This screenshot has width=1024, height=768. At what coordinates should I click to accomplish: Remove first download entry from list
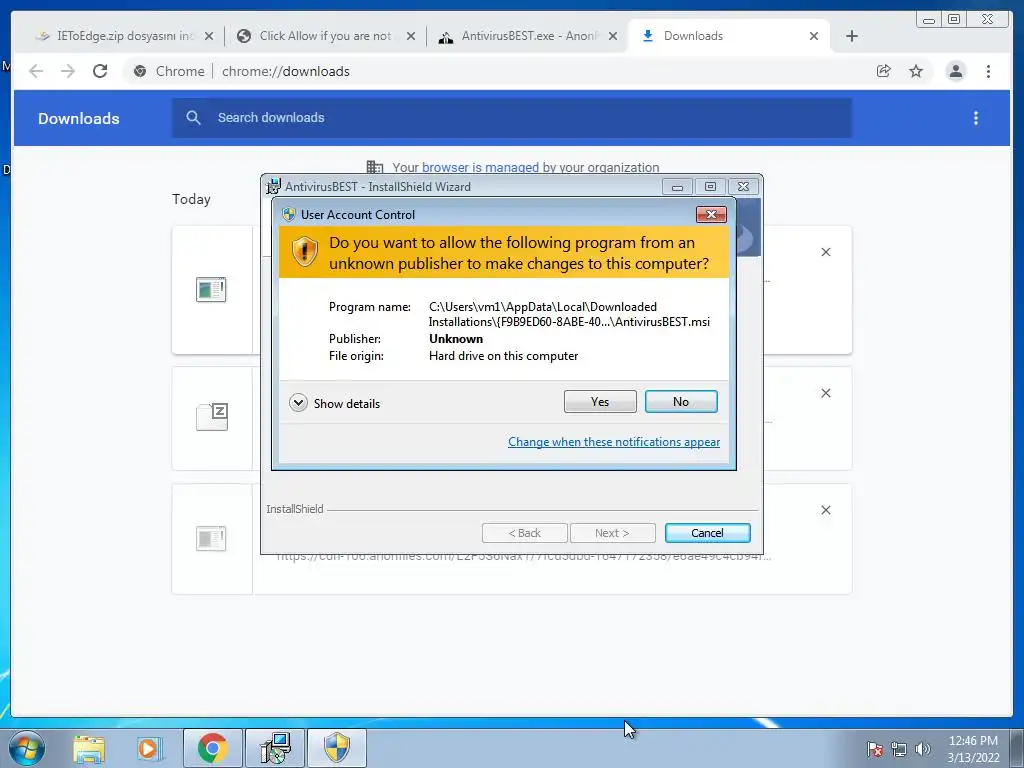coord(825,252)
